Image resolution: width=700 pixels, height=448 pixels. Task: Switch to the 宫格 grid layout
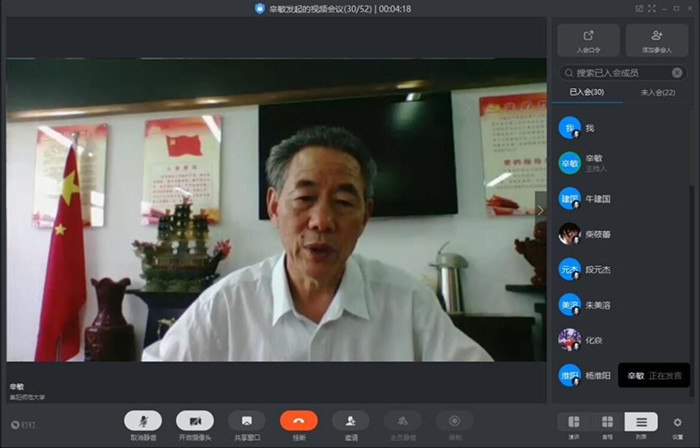(607, 422)
